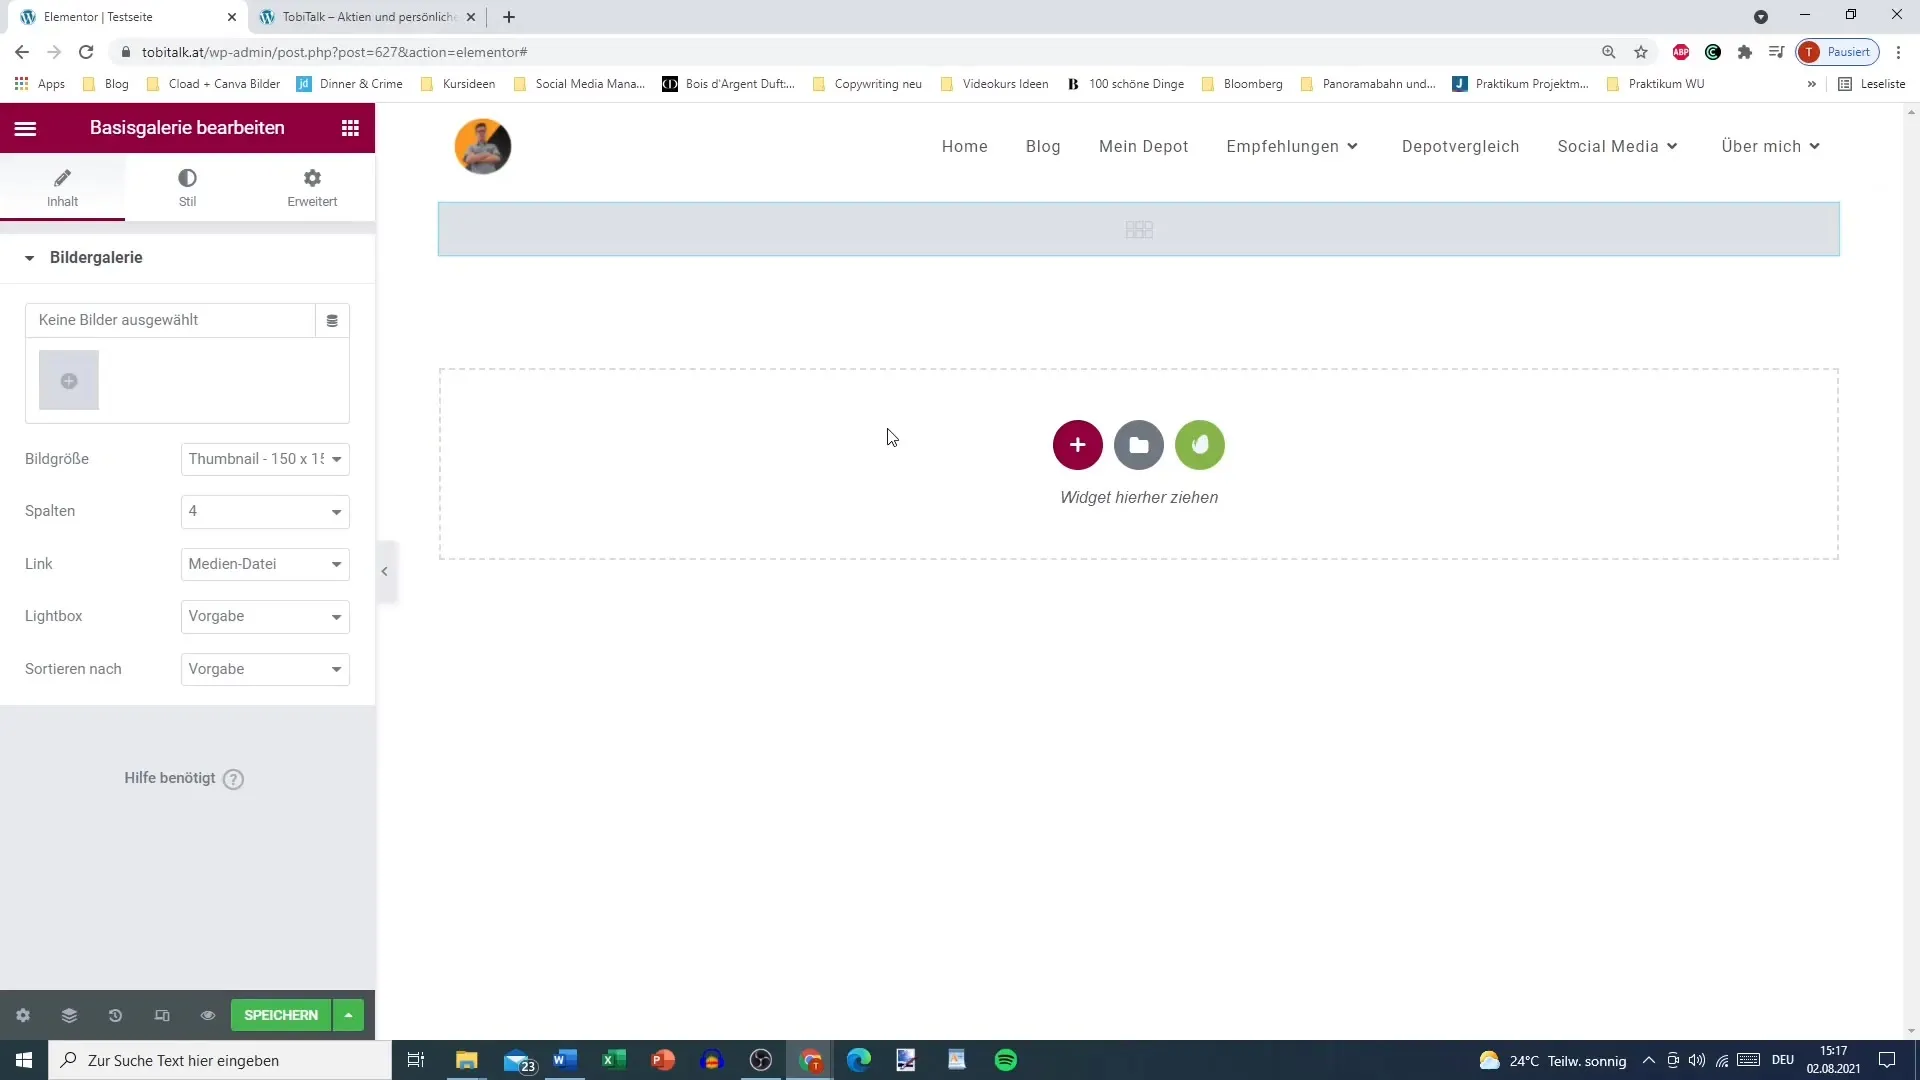Open the Link dropdown
This screenshot has width=1920, height=1080.
click(265, 564)
